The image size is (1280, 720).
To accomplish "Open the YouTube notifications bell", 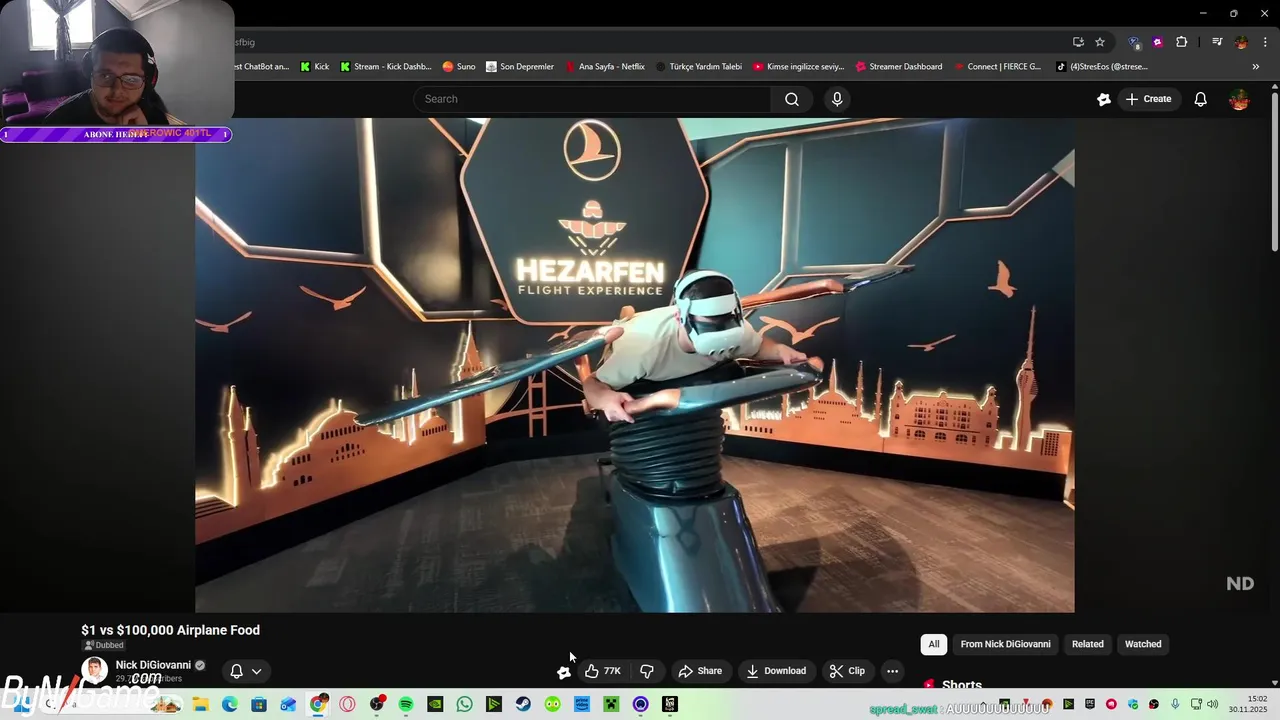I will pyautogui.click(x=1200, y=99).
